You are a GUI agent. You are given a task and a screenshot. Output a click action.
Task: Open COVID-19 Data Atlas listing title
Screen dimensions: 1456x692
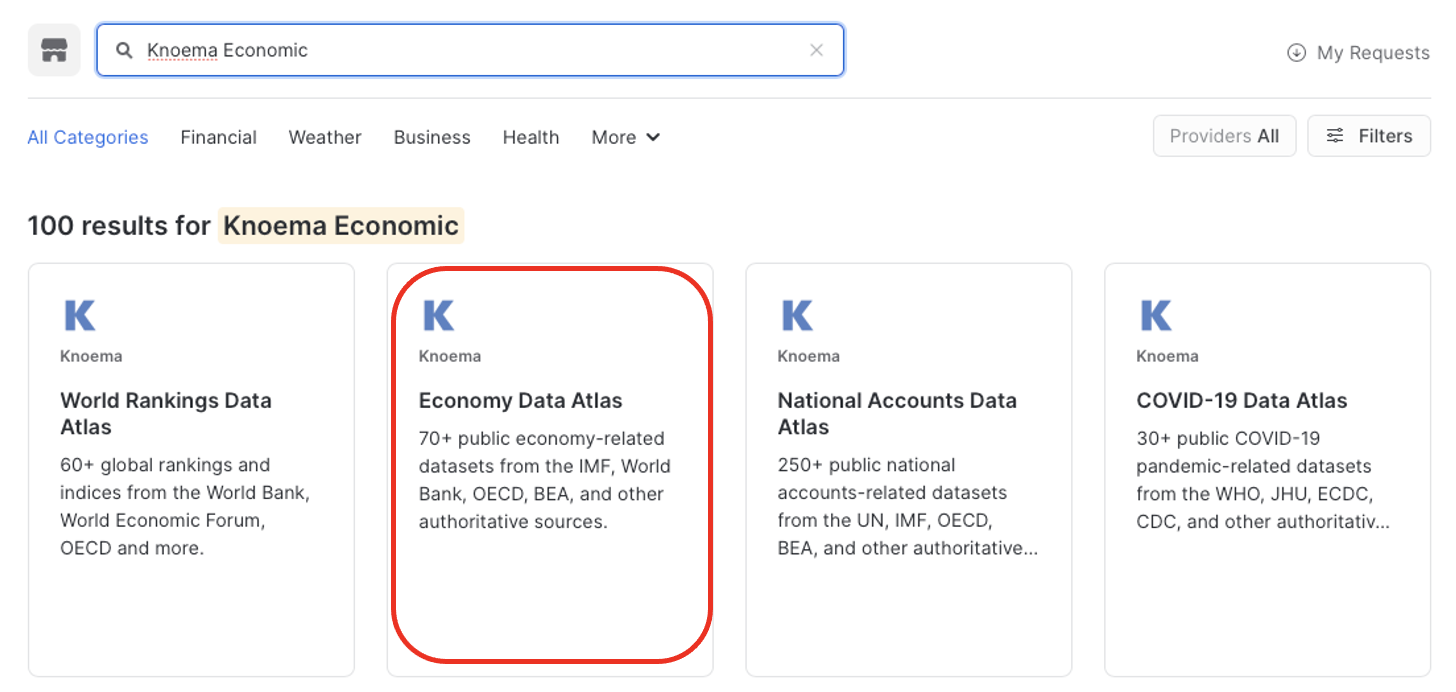1241,400
